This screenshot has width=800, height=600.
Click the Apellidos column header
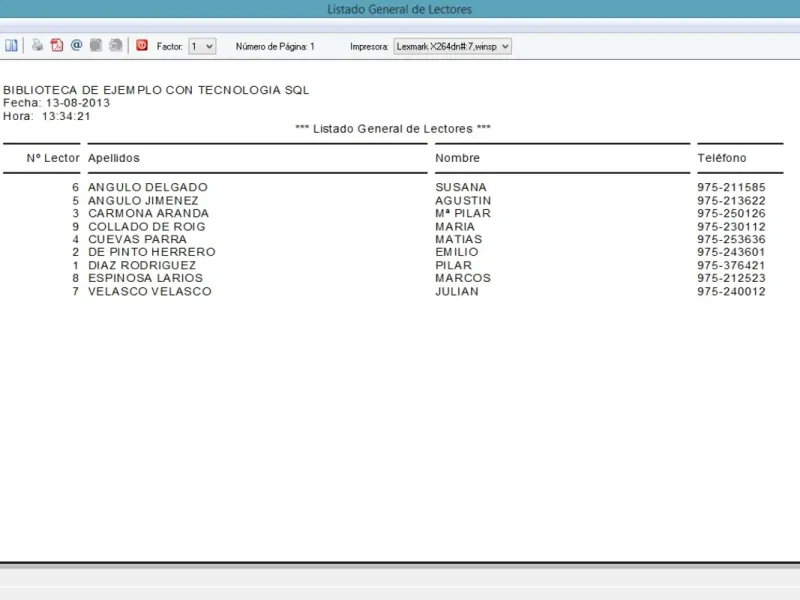pos(114,158)
